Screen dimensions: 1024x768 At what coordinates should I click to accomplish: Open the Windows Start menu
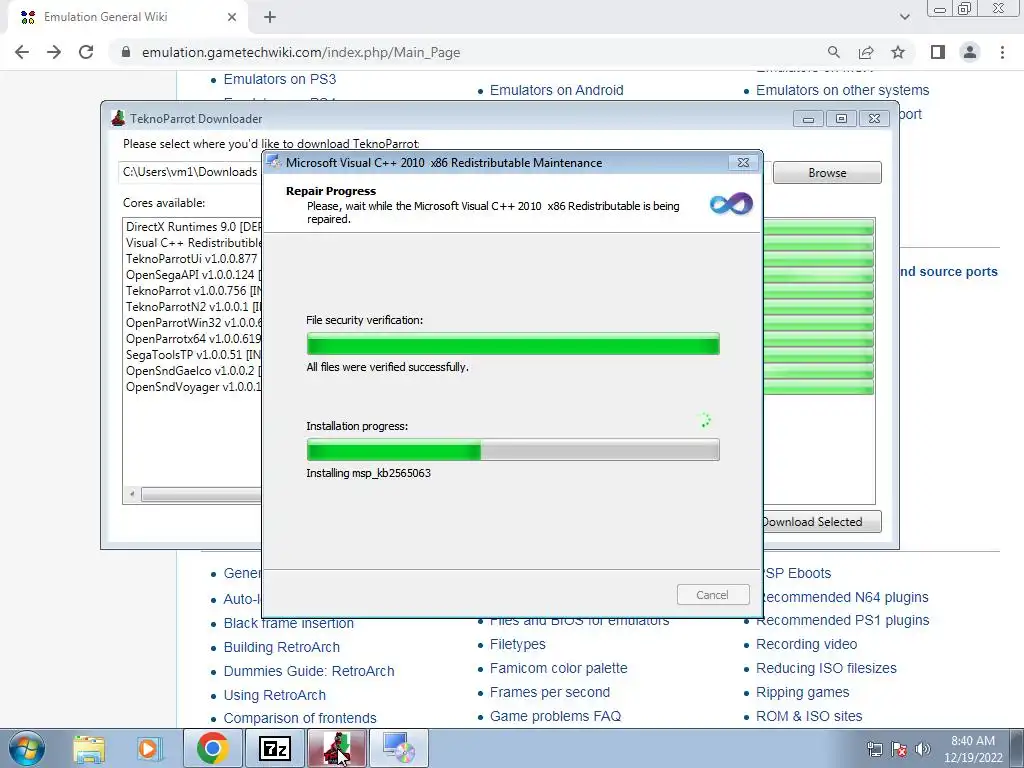(x=25, y=748)
